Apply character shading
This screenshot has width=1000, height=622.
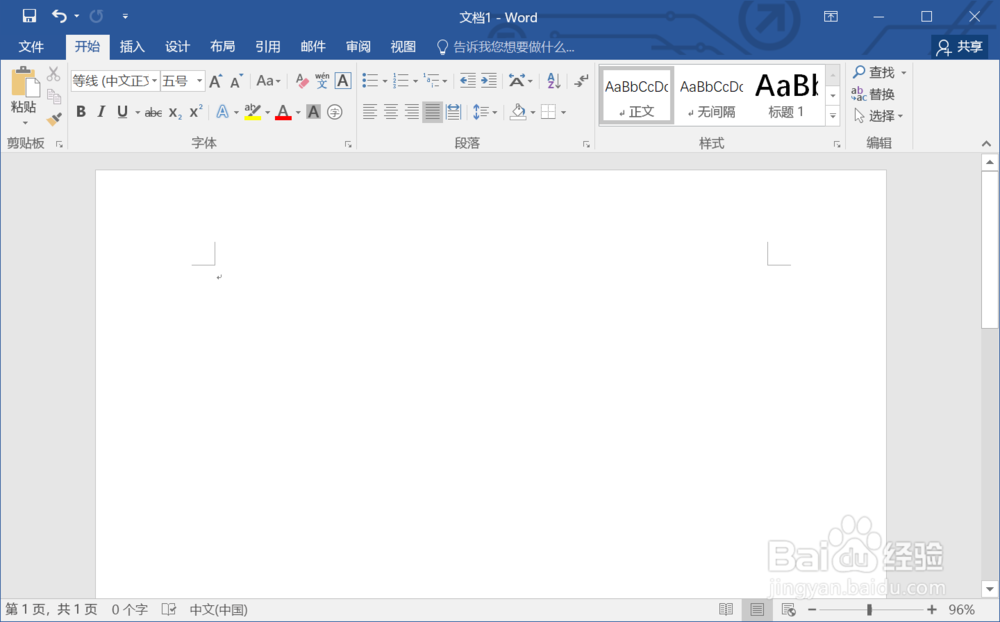tap(313, 112)
